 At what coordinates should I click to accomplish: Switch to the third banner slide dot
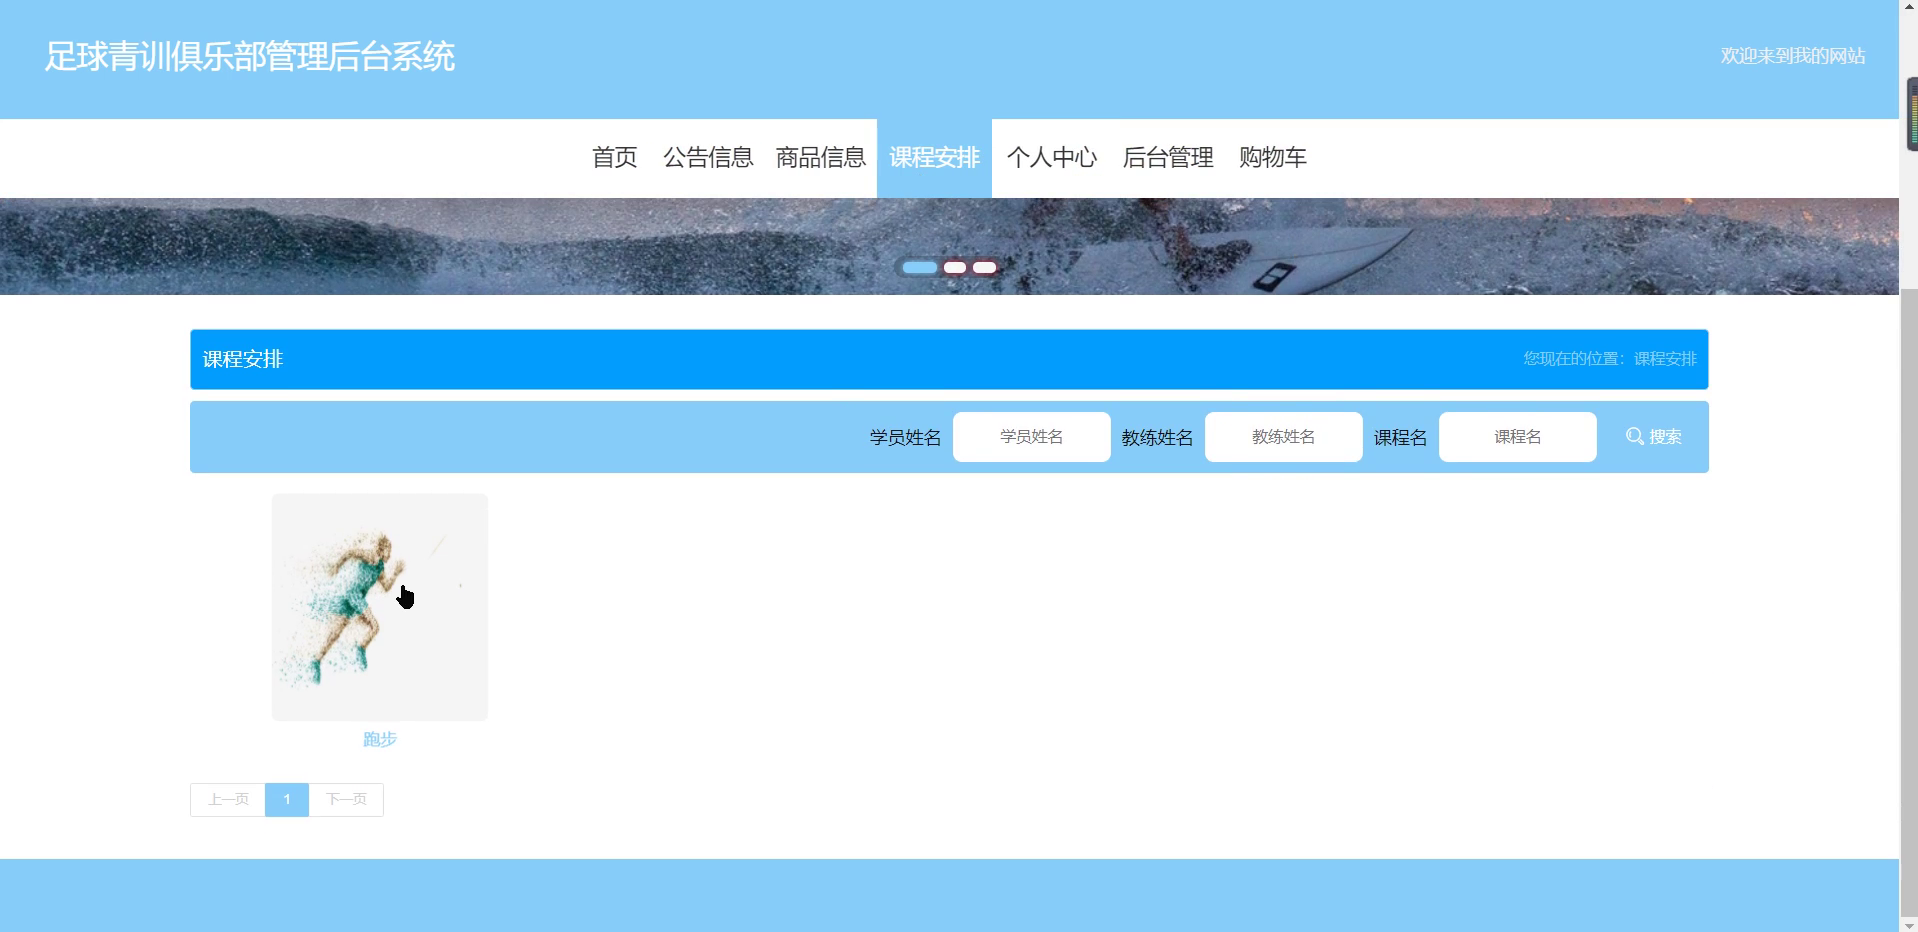click(985, 267)
